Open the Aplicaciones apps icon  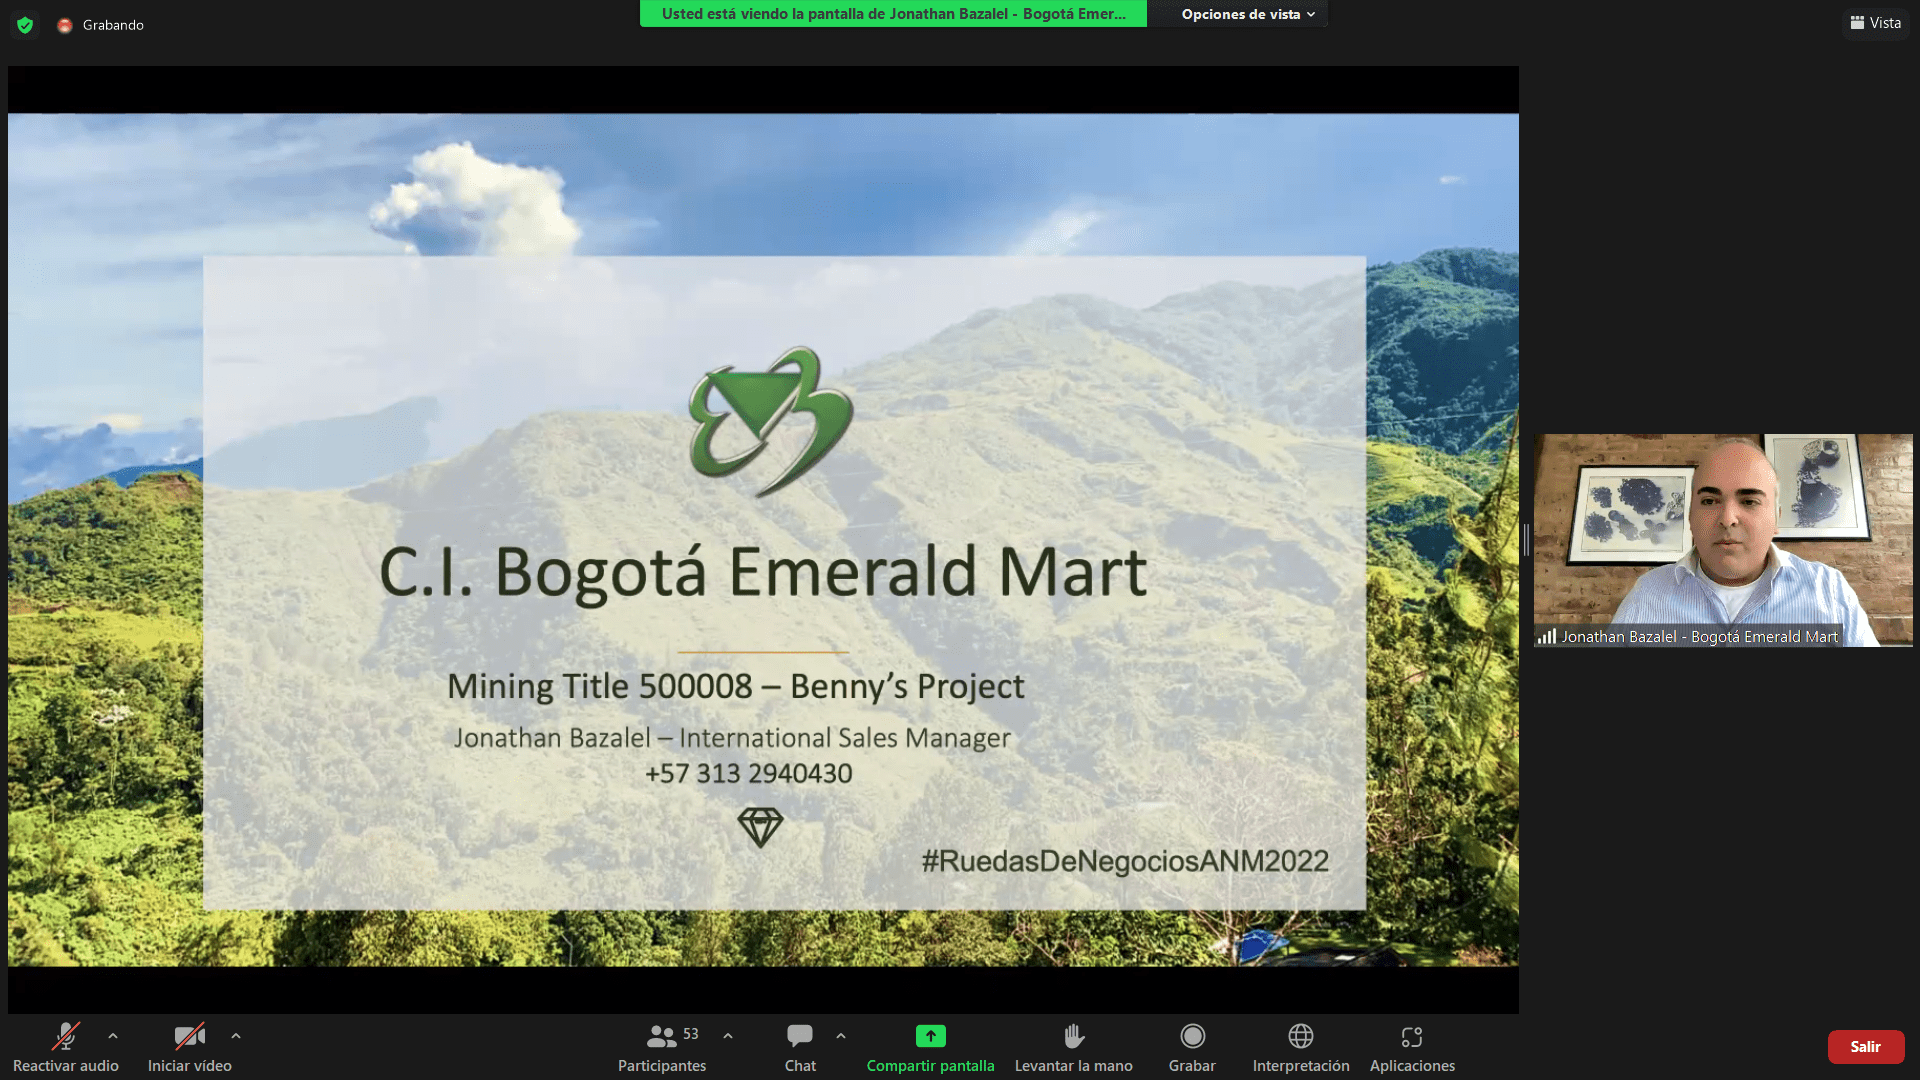tap(1412, 1036)
